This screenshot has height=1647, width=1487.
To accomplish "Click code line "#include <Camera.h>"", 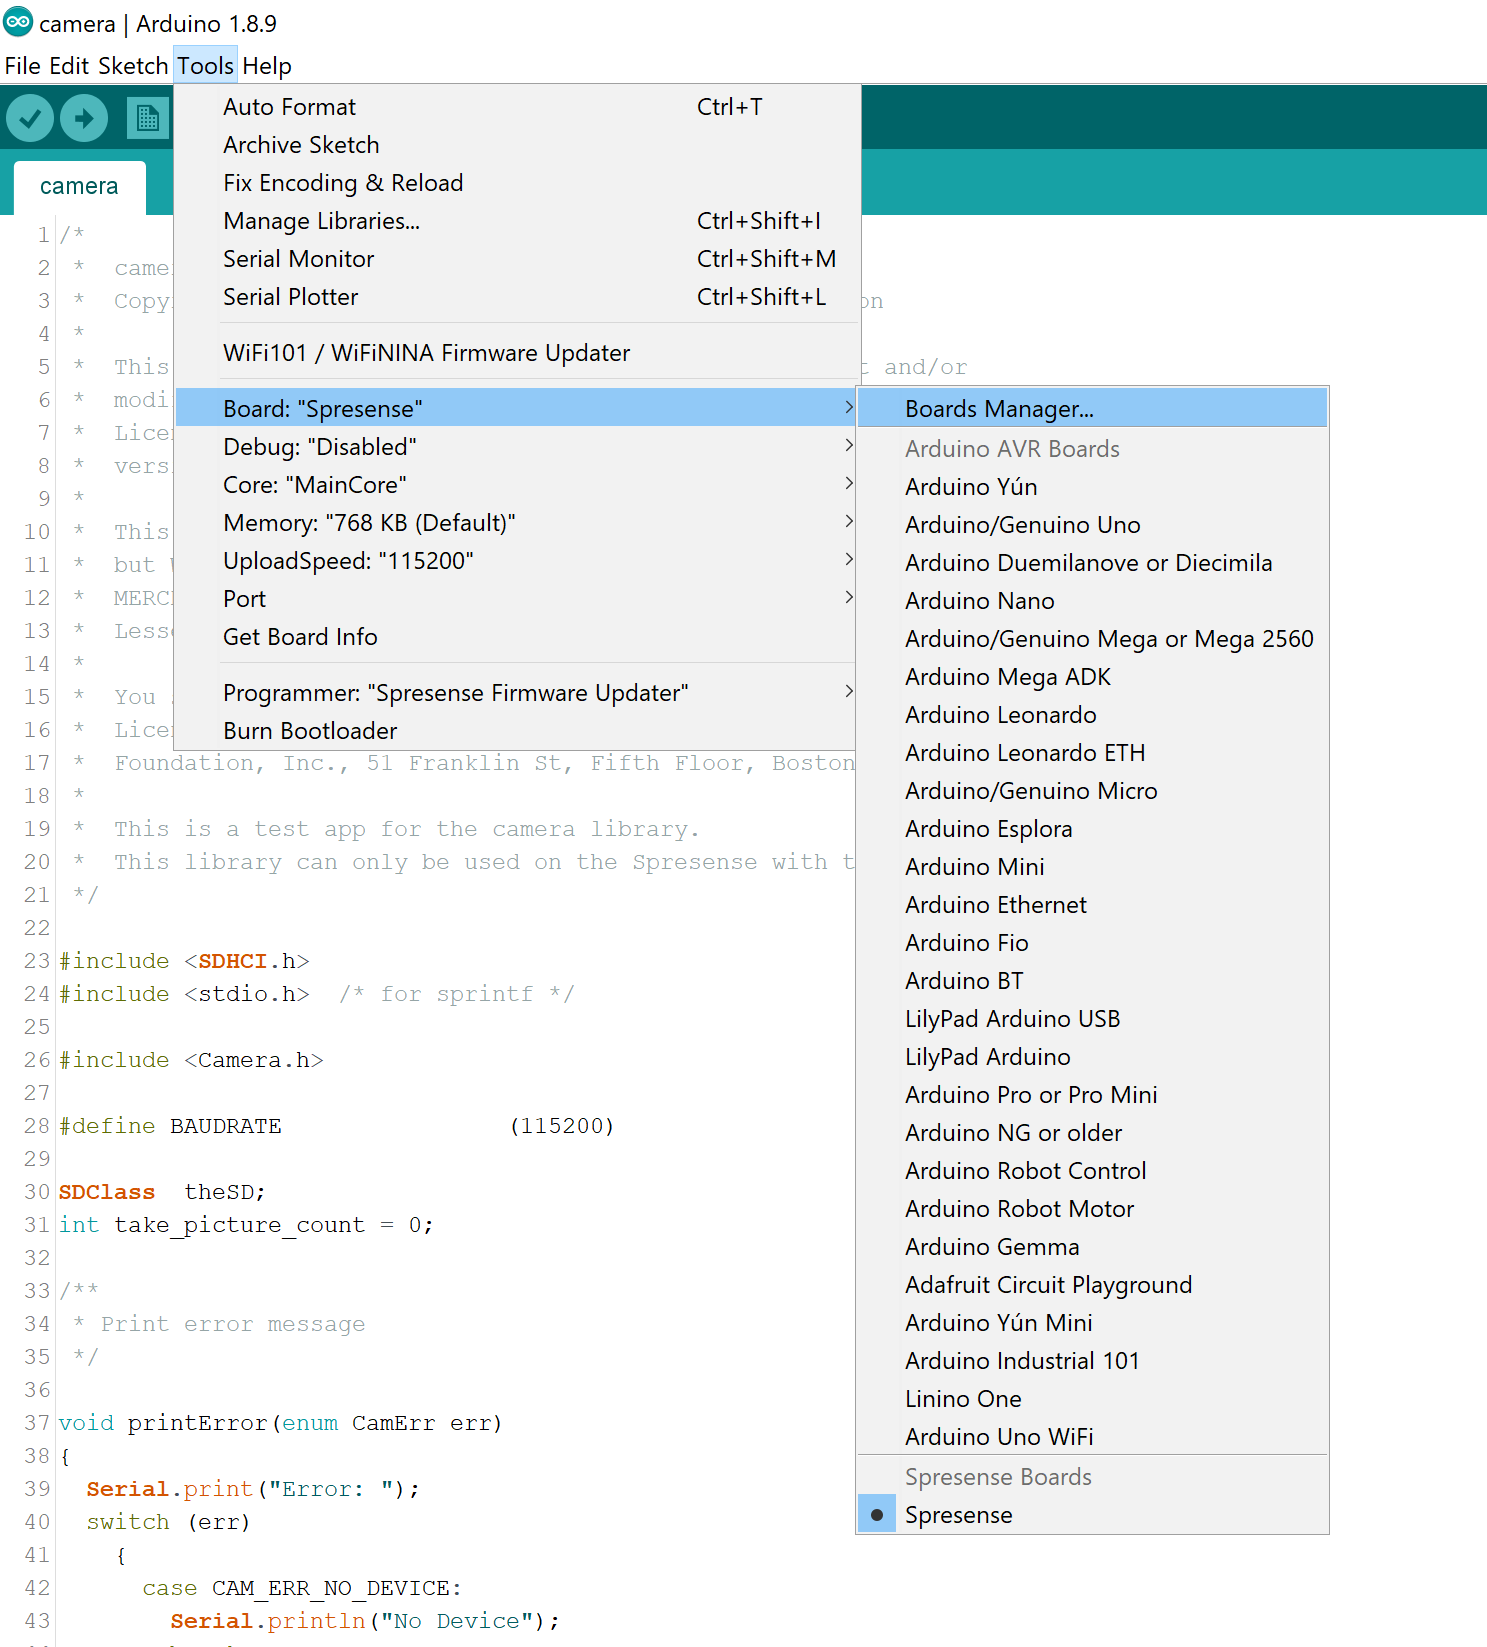I will coord(191,1060).
